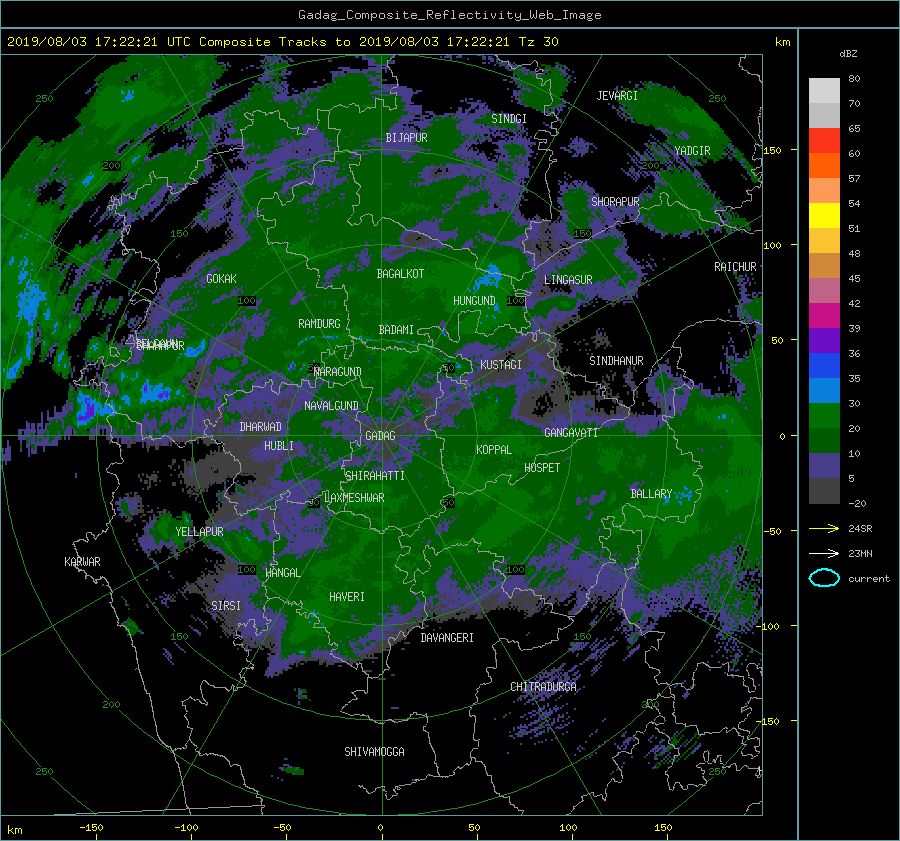Click the NARAGUND city label
The width and height of the screenshot is (900, 841).
338,372
